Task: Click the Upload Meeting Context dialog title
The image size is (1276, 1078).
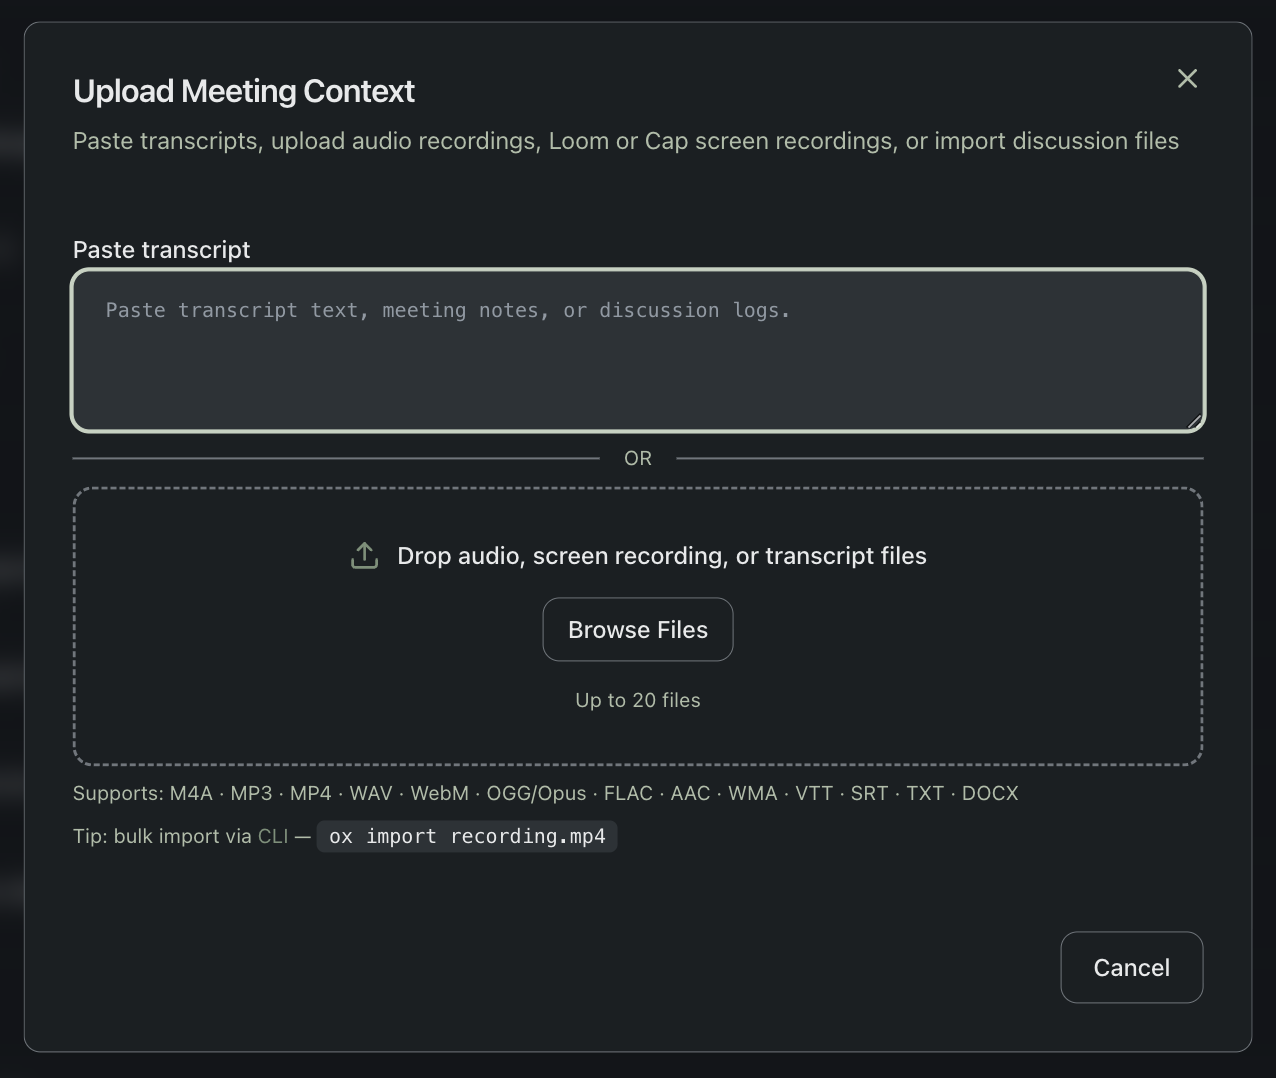Action: coord(243,91)
